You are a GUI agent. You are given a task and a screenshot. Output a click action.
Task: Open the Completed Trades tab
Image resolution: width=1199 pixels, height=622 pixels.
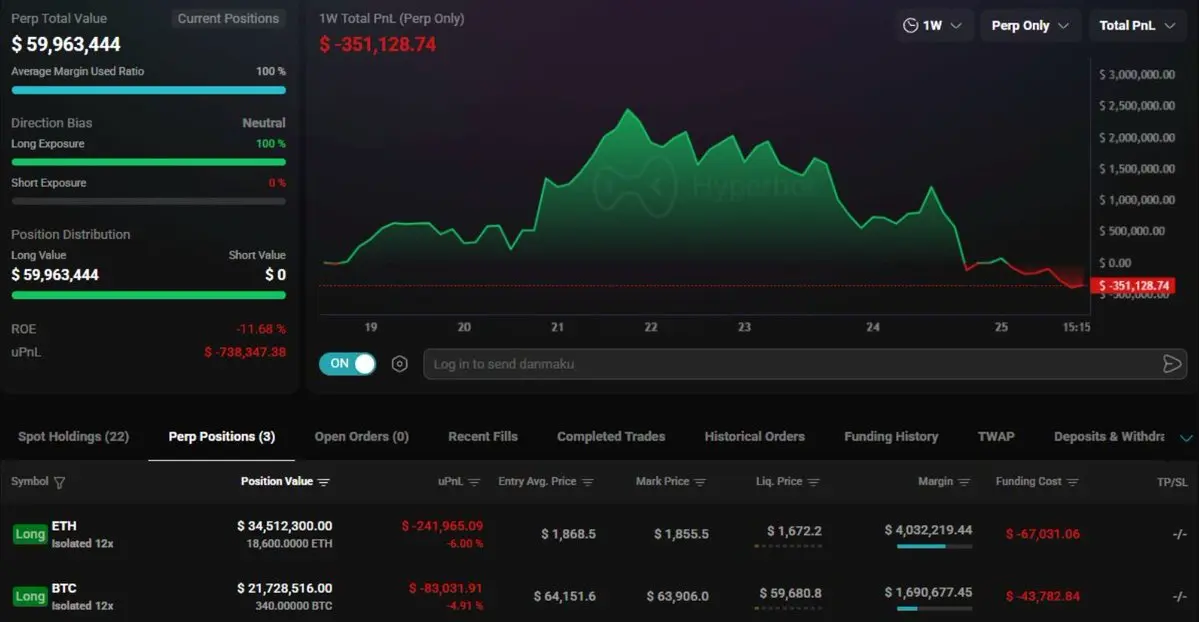point(611,436)
